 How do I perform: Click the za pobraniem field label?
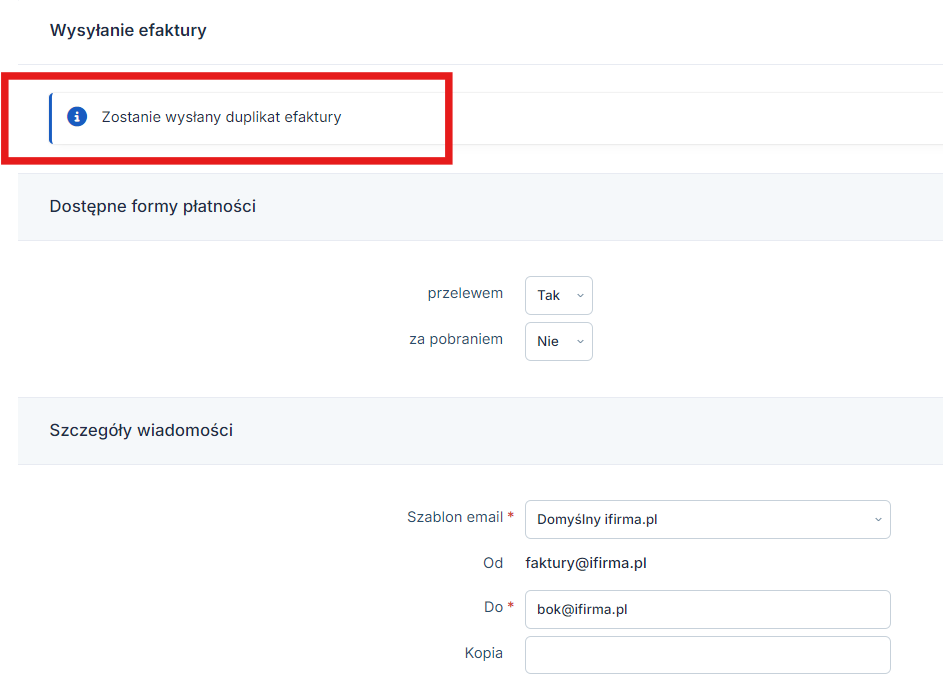click(456, 339)
